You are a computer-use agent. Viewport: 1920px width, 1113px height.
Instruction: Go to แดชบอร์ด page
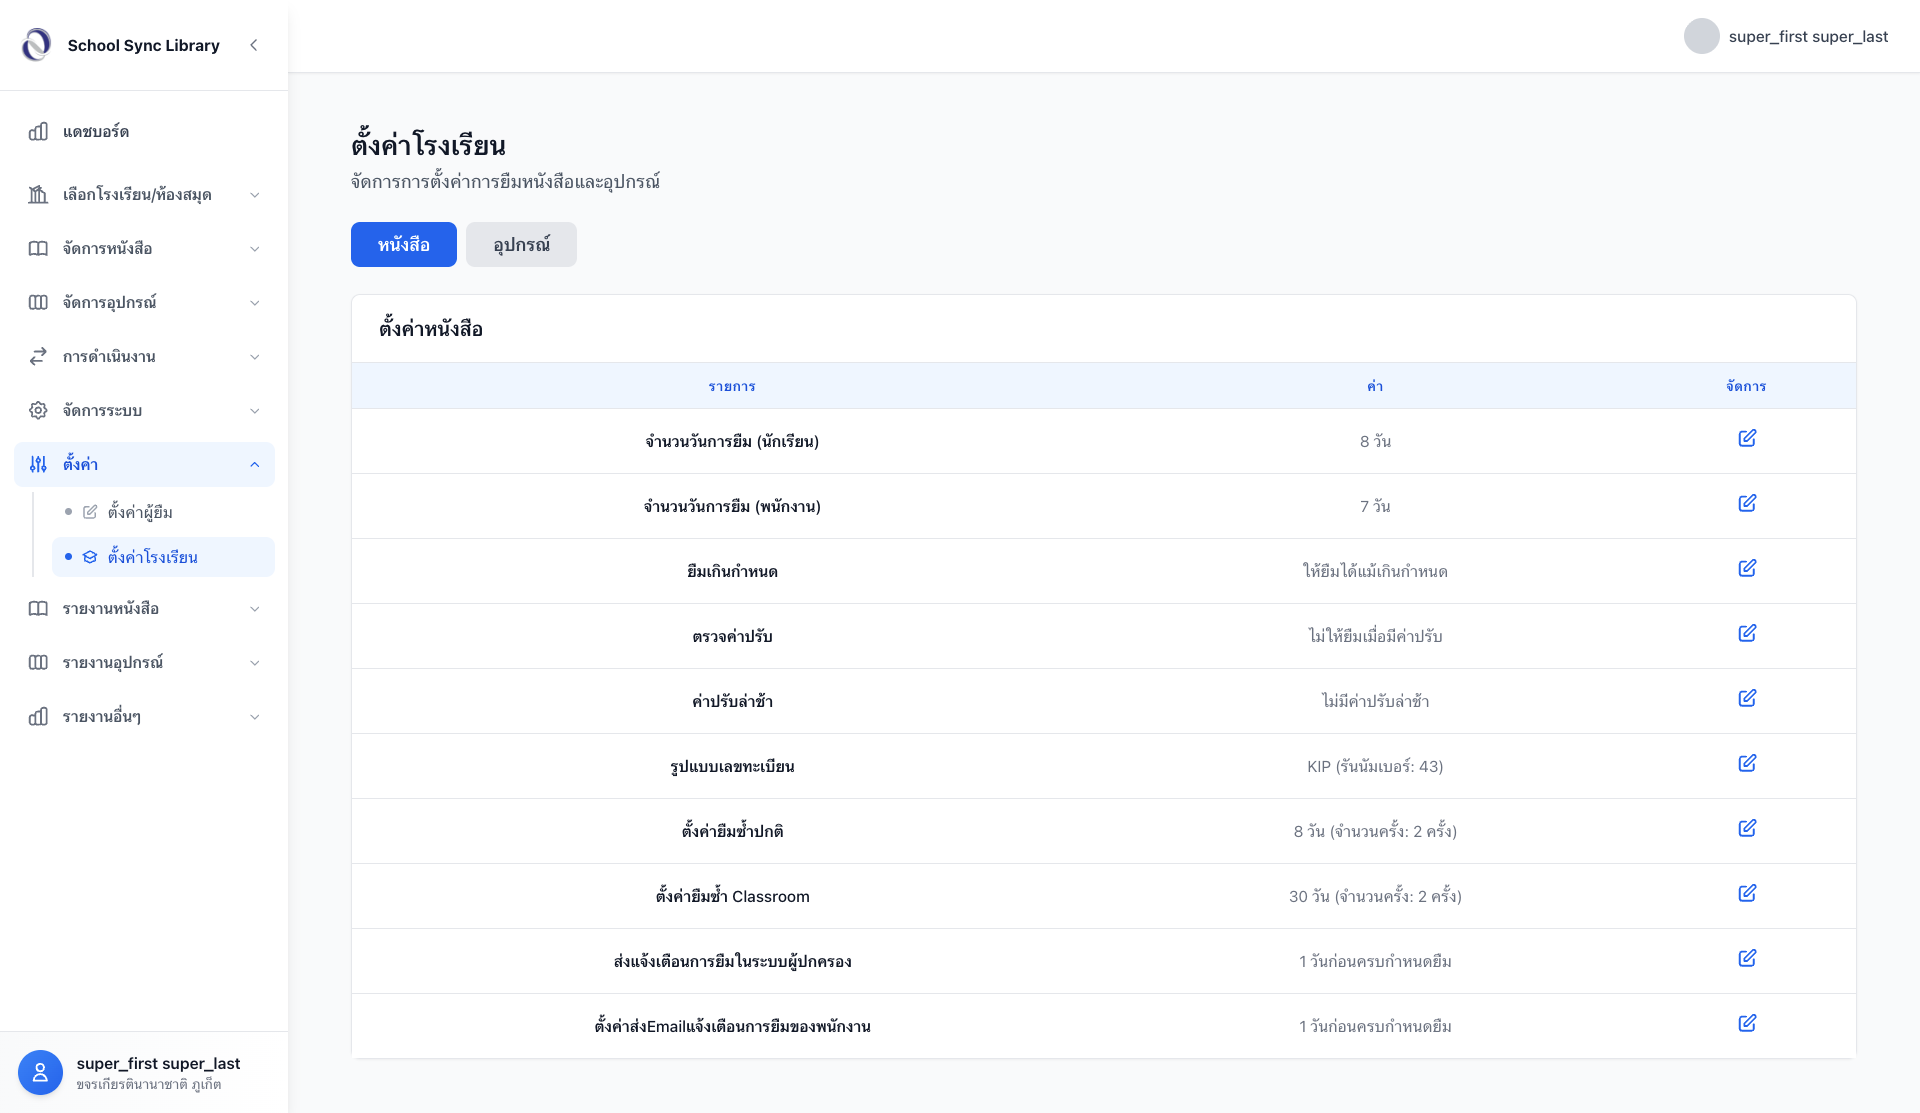(96, 132)
